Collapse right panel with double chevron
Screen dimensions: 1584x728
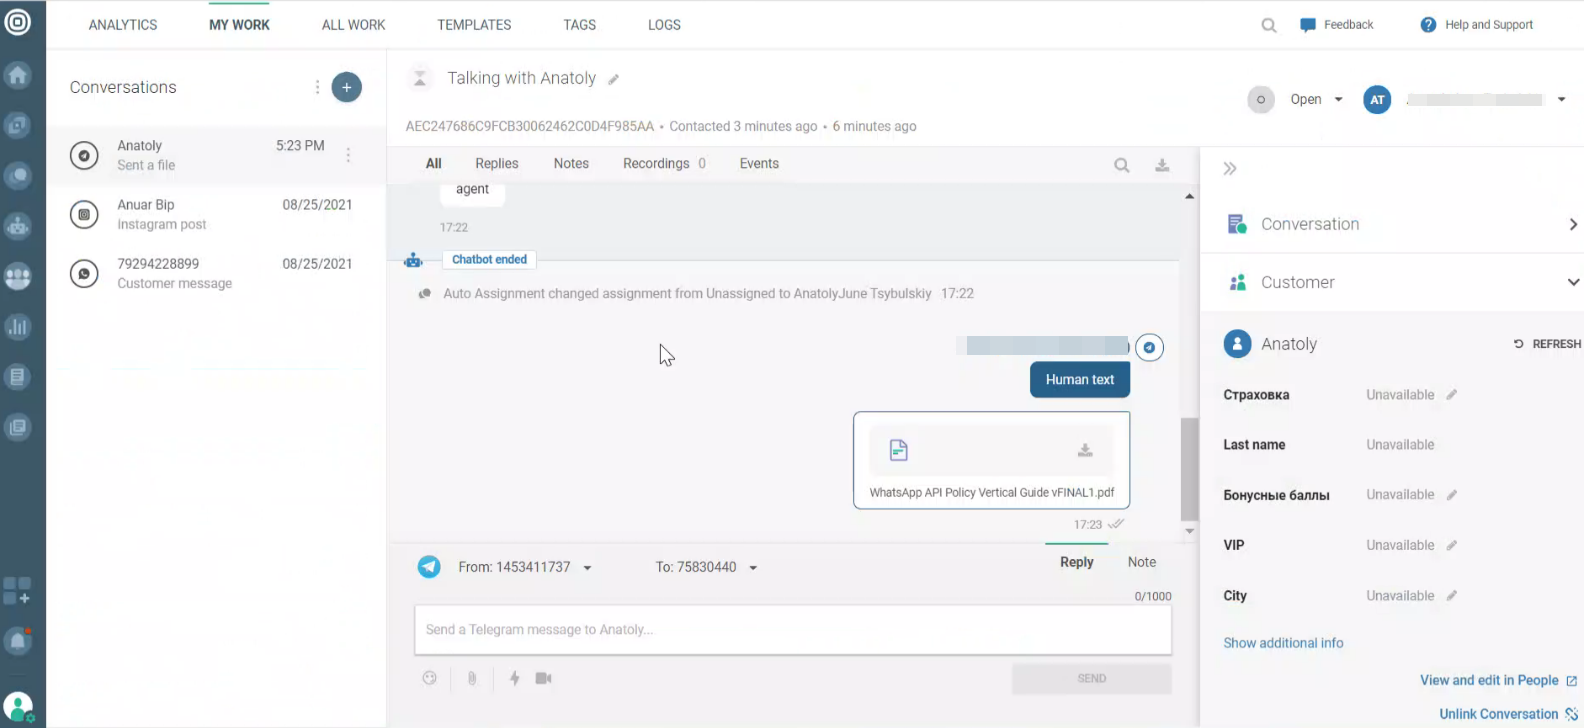pos(1230,169)
